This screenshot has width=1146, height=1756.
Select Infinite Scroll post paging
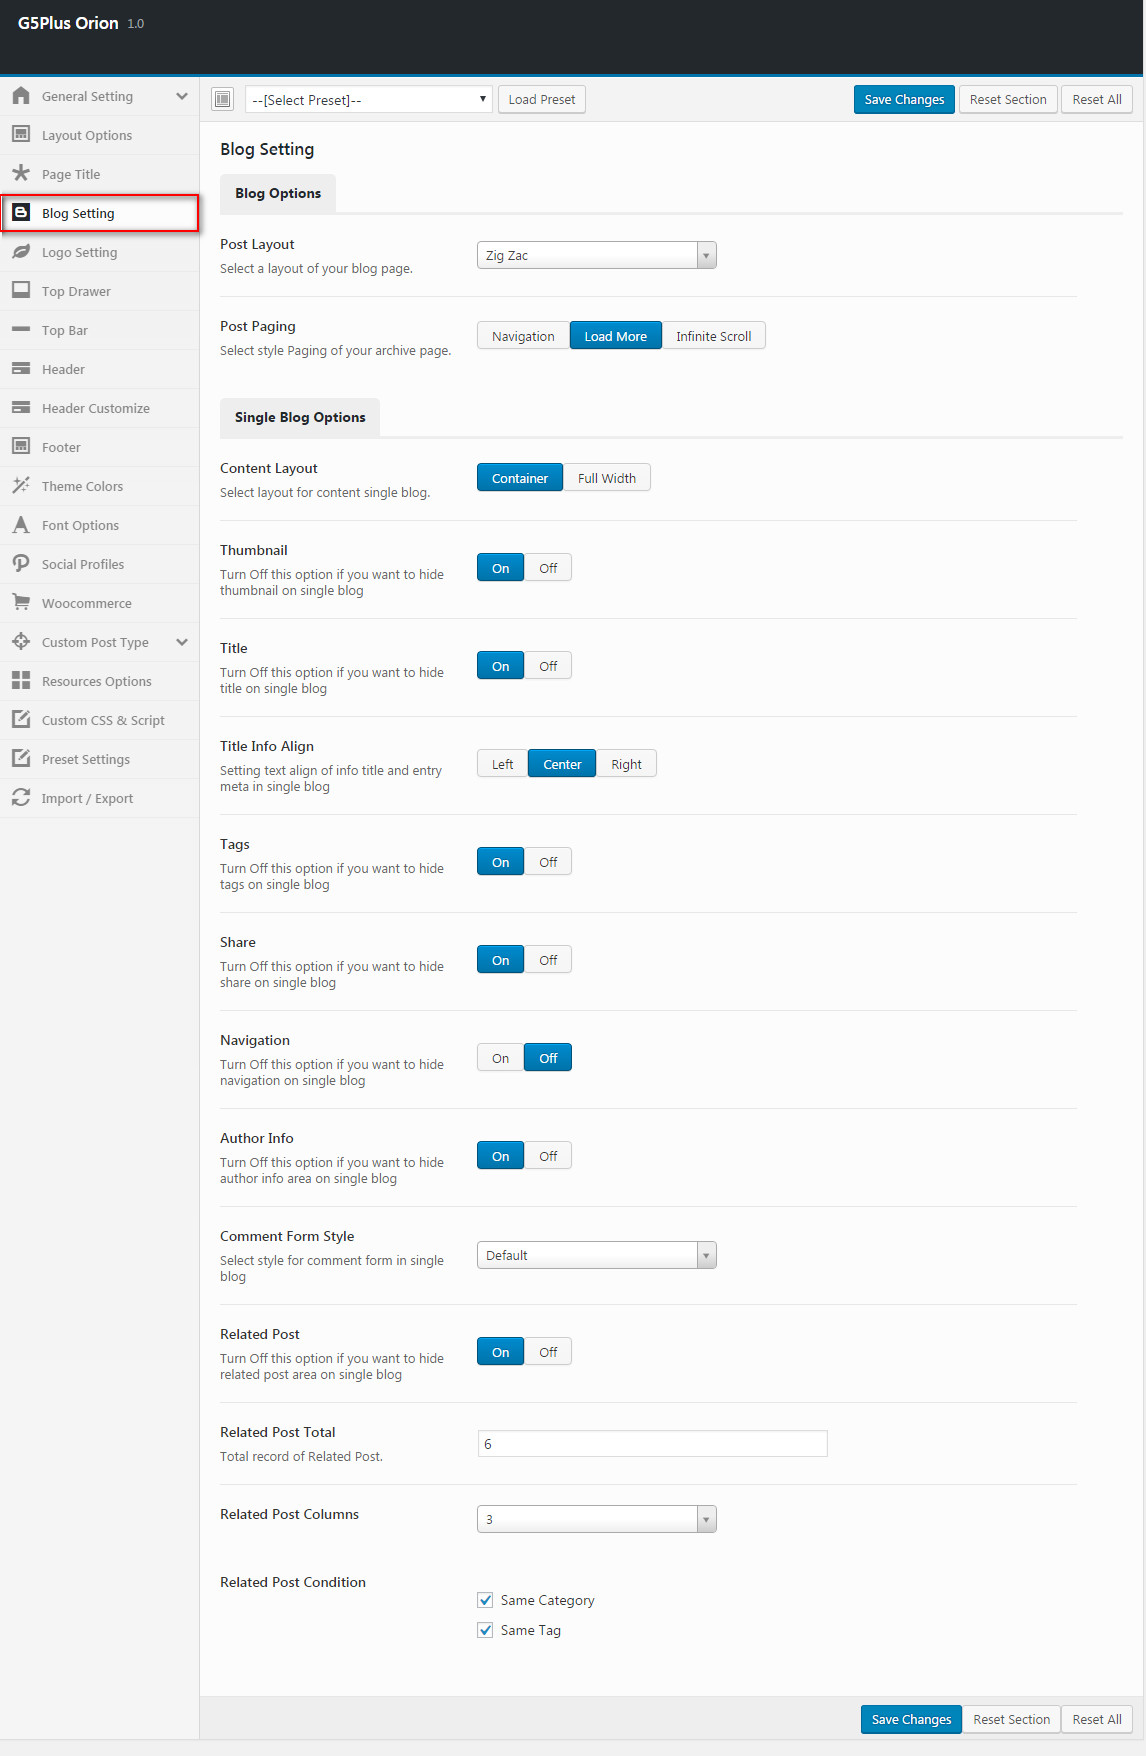pyautogui.click(x=713, y=336)
